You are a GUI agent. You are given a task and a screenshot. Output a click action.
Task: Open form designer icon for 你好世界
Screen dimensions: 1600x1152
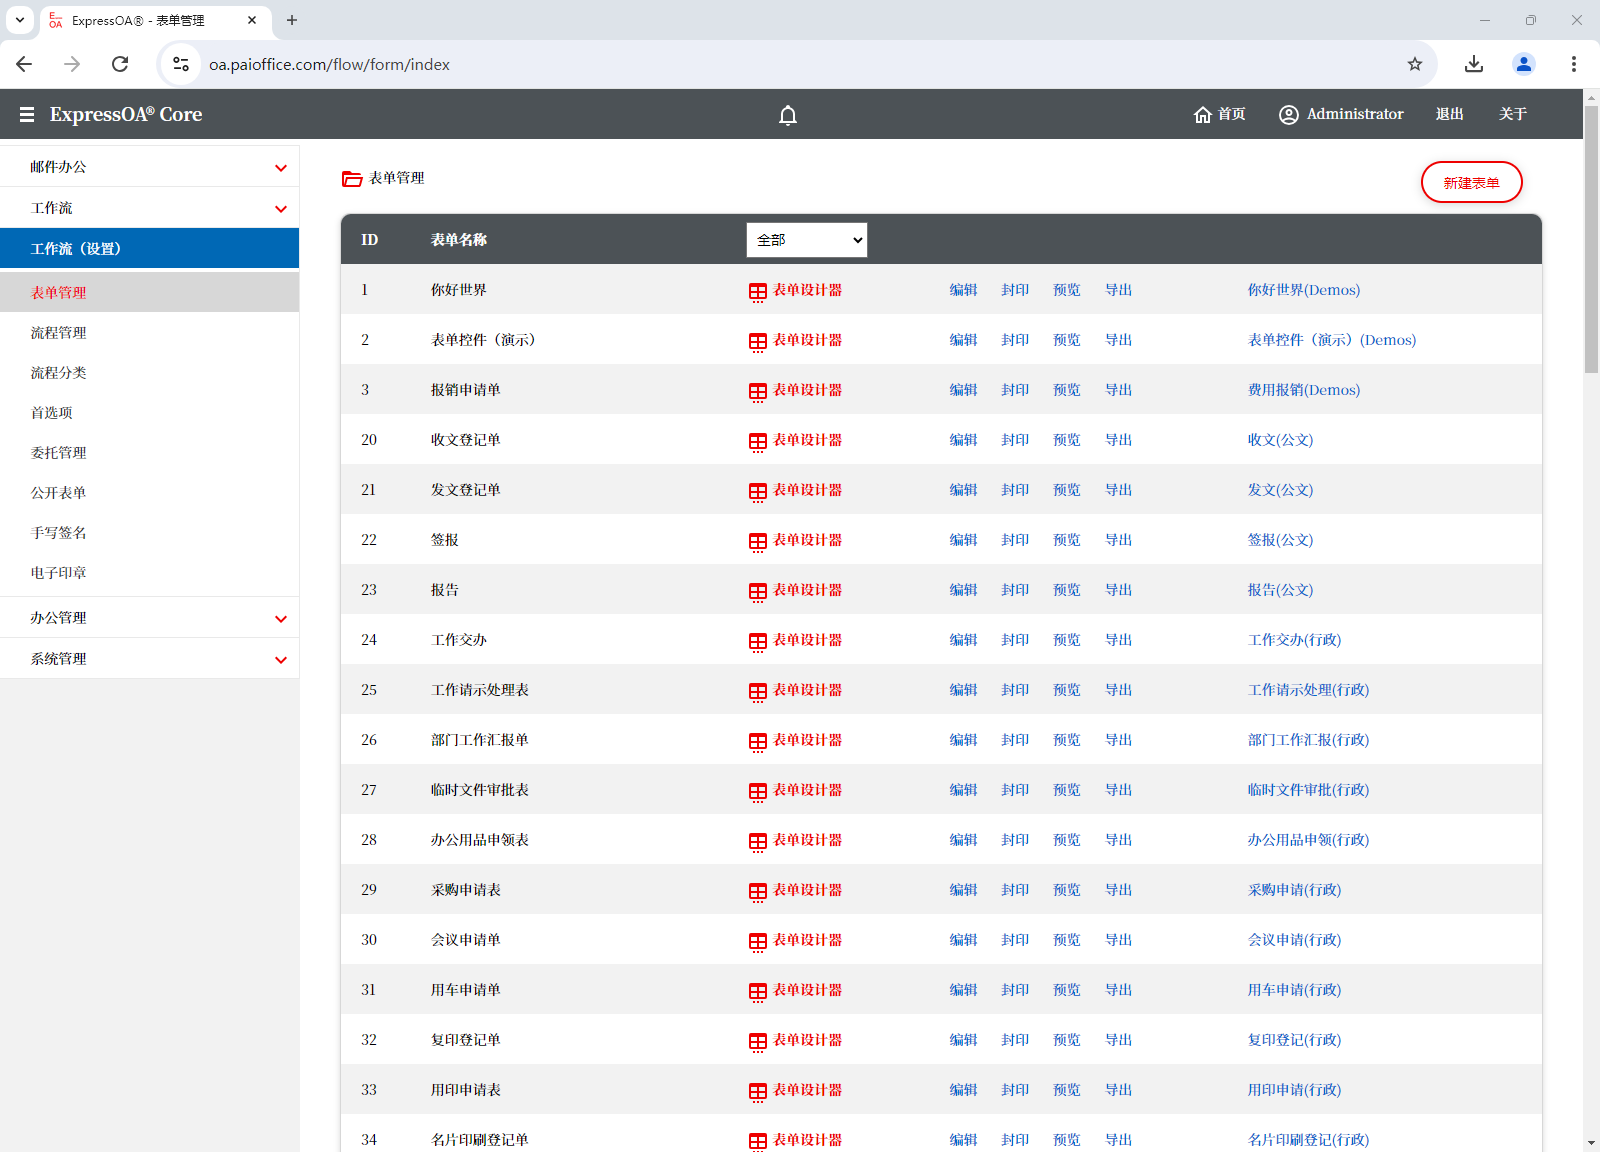pos(758,292)
